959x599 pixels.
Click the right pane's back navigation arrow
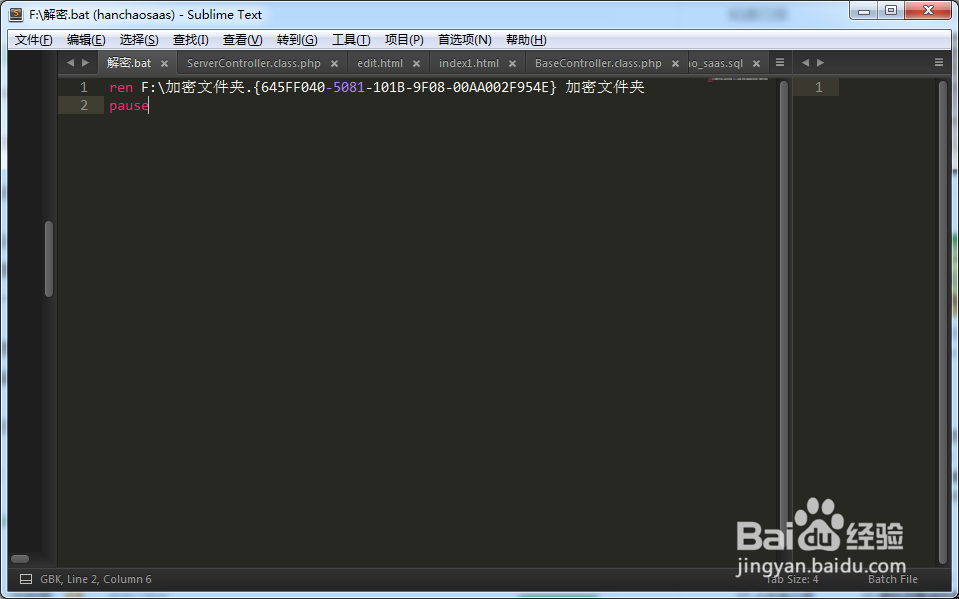[x=805, y=62]
